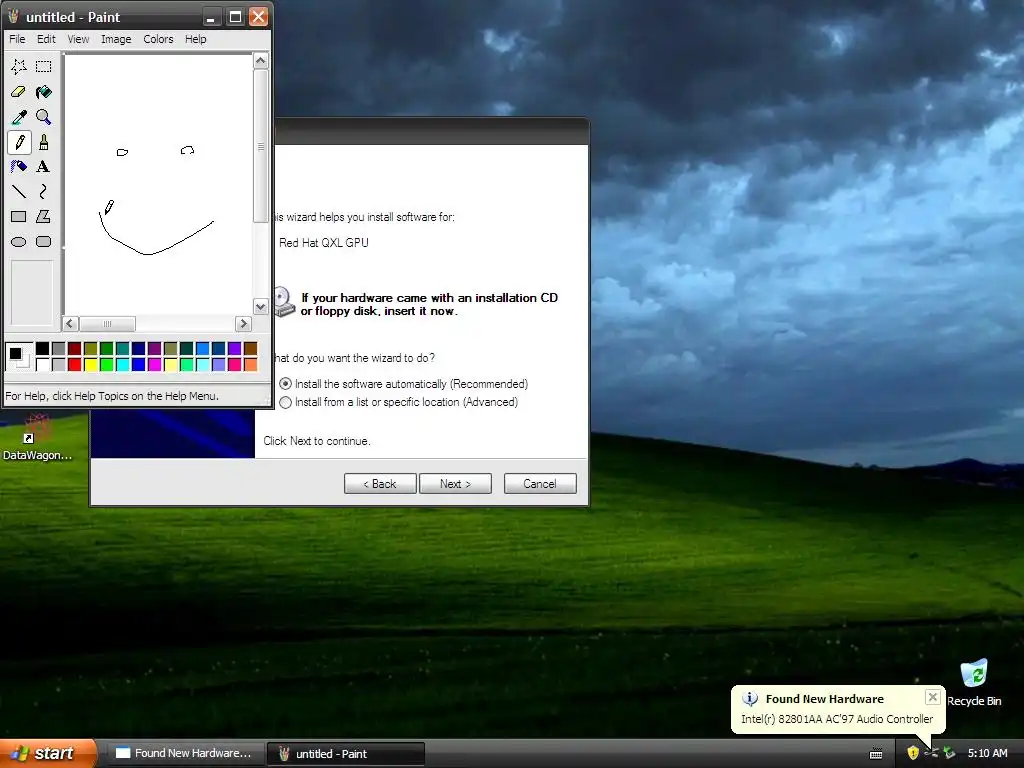1024x768 pixels.
Task: Choose the Brush tool in Paint
Action: click(44, 142)
